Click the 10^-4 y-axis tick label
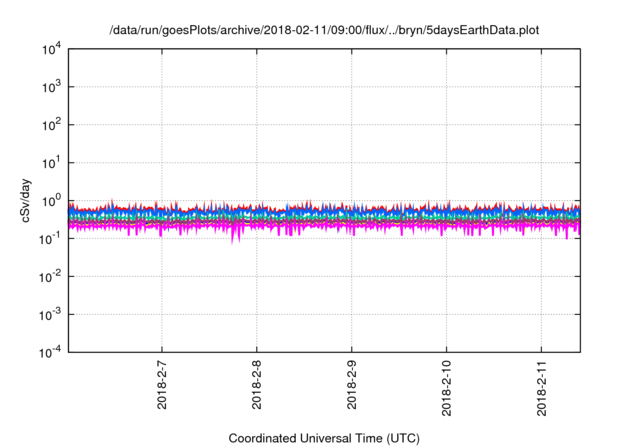Screen dimensions: 640x448 tap(50, 352)
